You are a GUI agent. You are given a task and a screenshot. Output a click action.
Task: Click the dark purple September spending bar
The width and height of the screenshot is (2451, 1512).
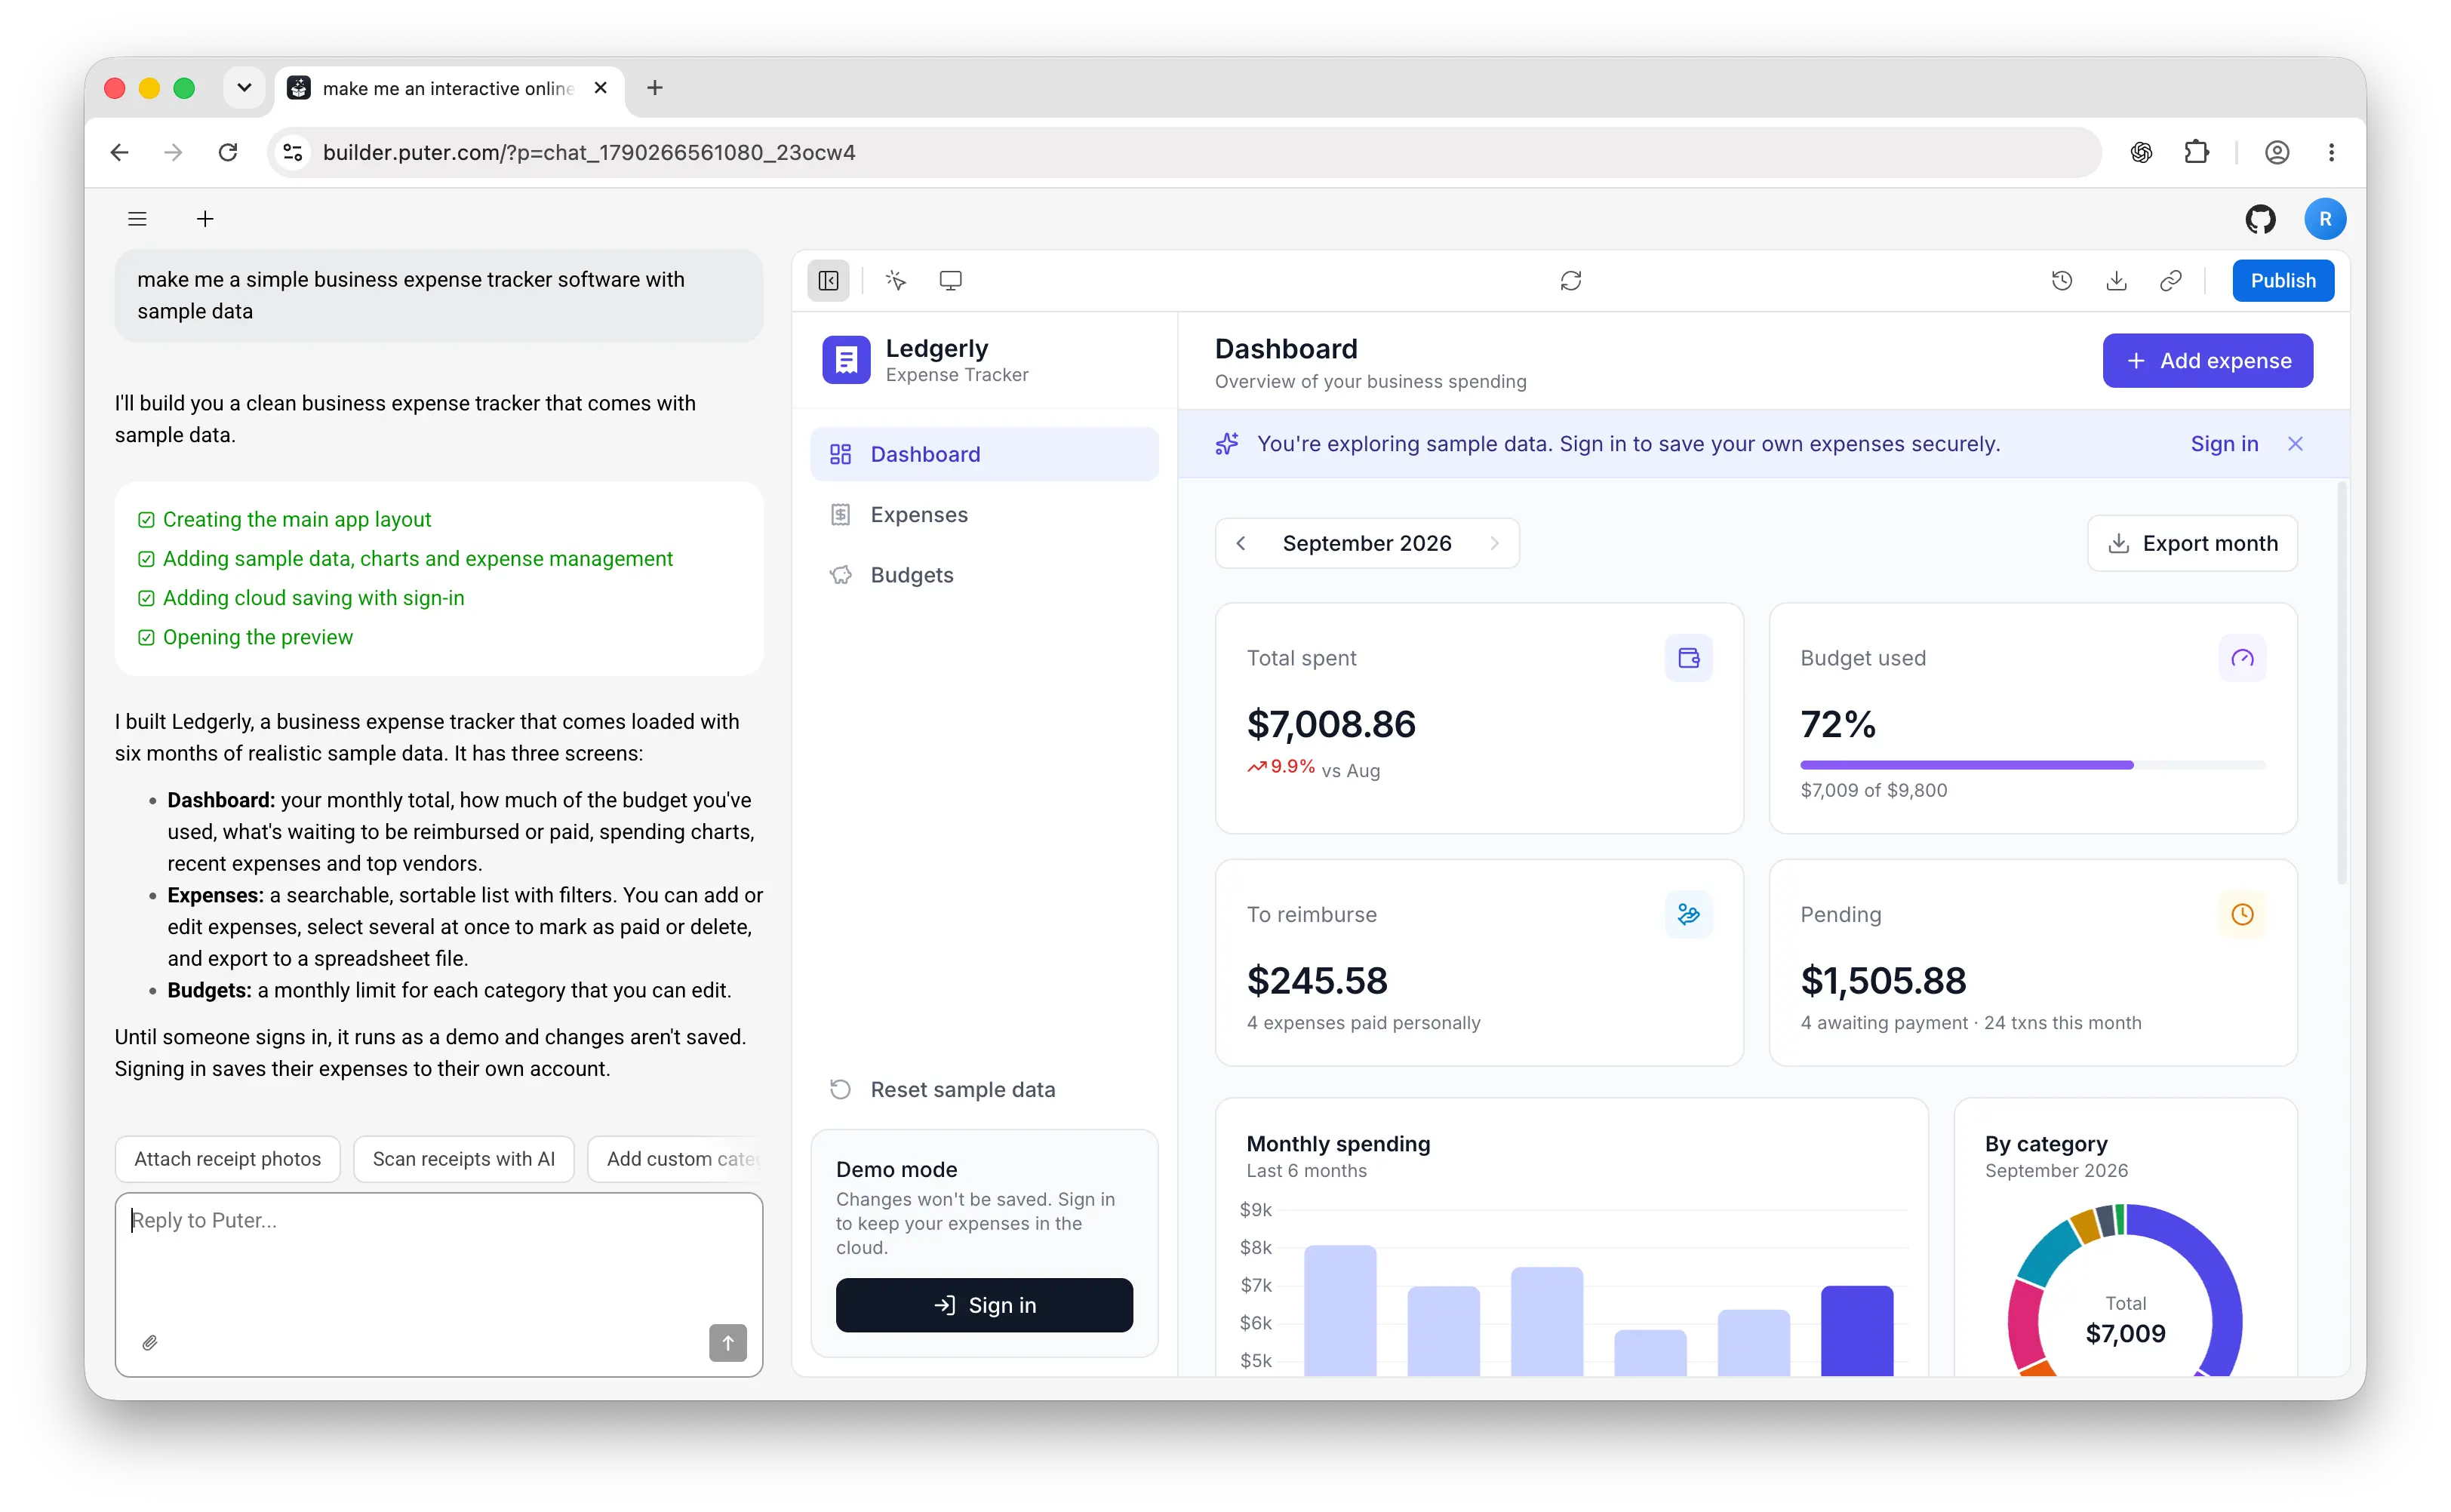click(1856, 1331)
